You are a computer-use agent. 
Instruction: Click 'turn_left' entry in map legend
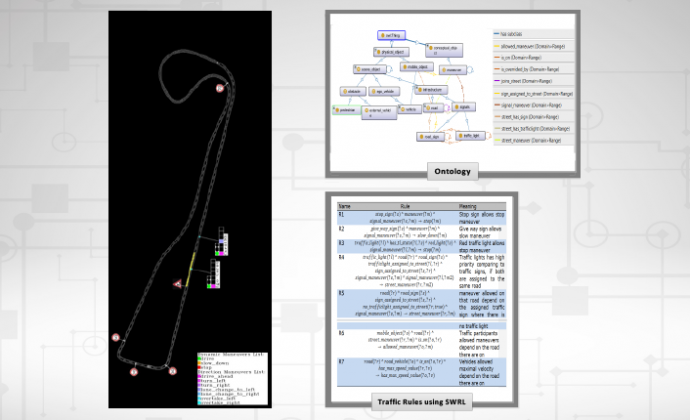(213, 381)
